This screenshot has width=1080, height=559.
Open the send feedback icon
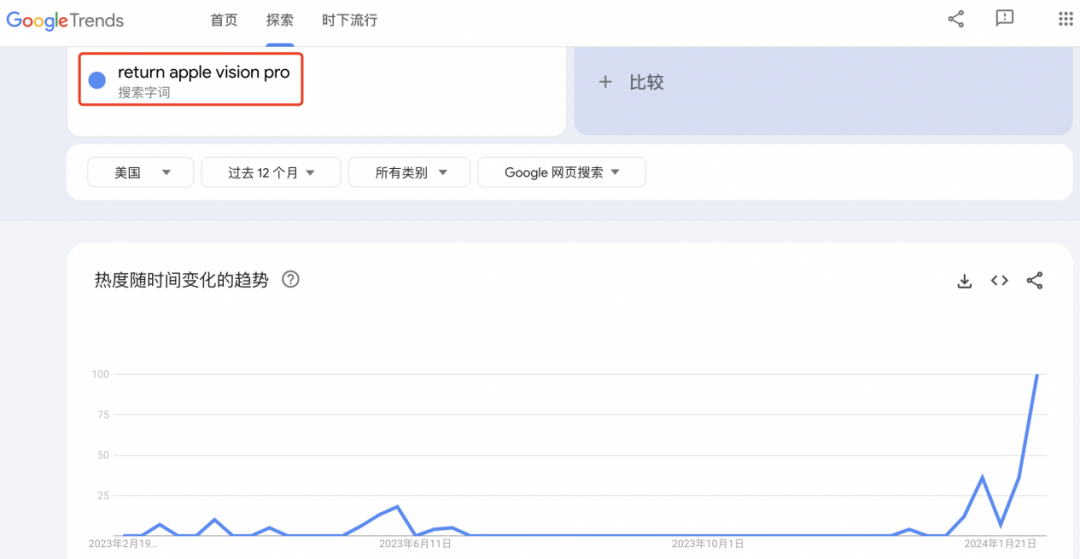[1005, 19]
